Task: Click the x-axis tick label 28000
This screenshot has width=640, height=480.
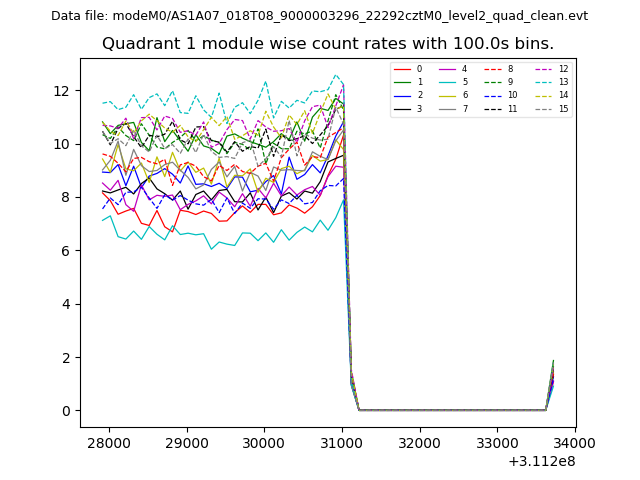Action: click(108, 443)
